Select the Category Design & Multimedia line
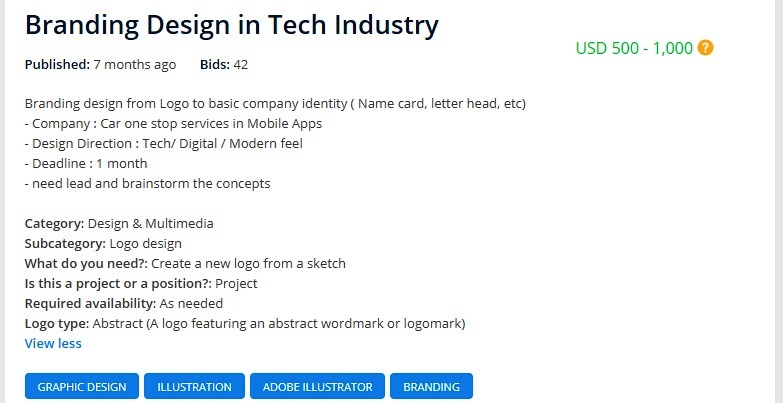The image size is (783, 403). click(x=118, y=223)
